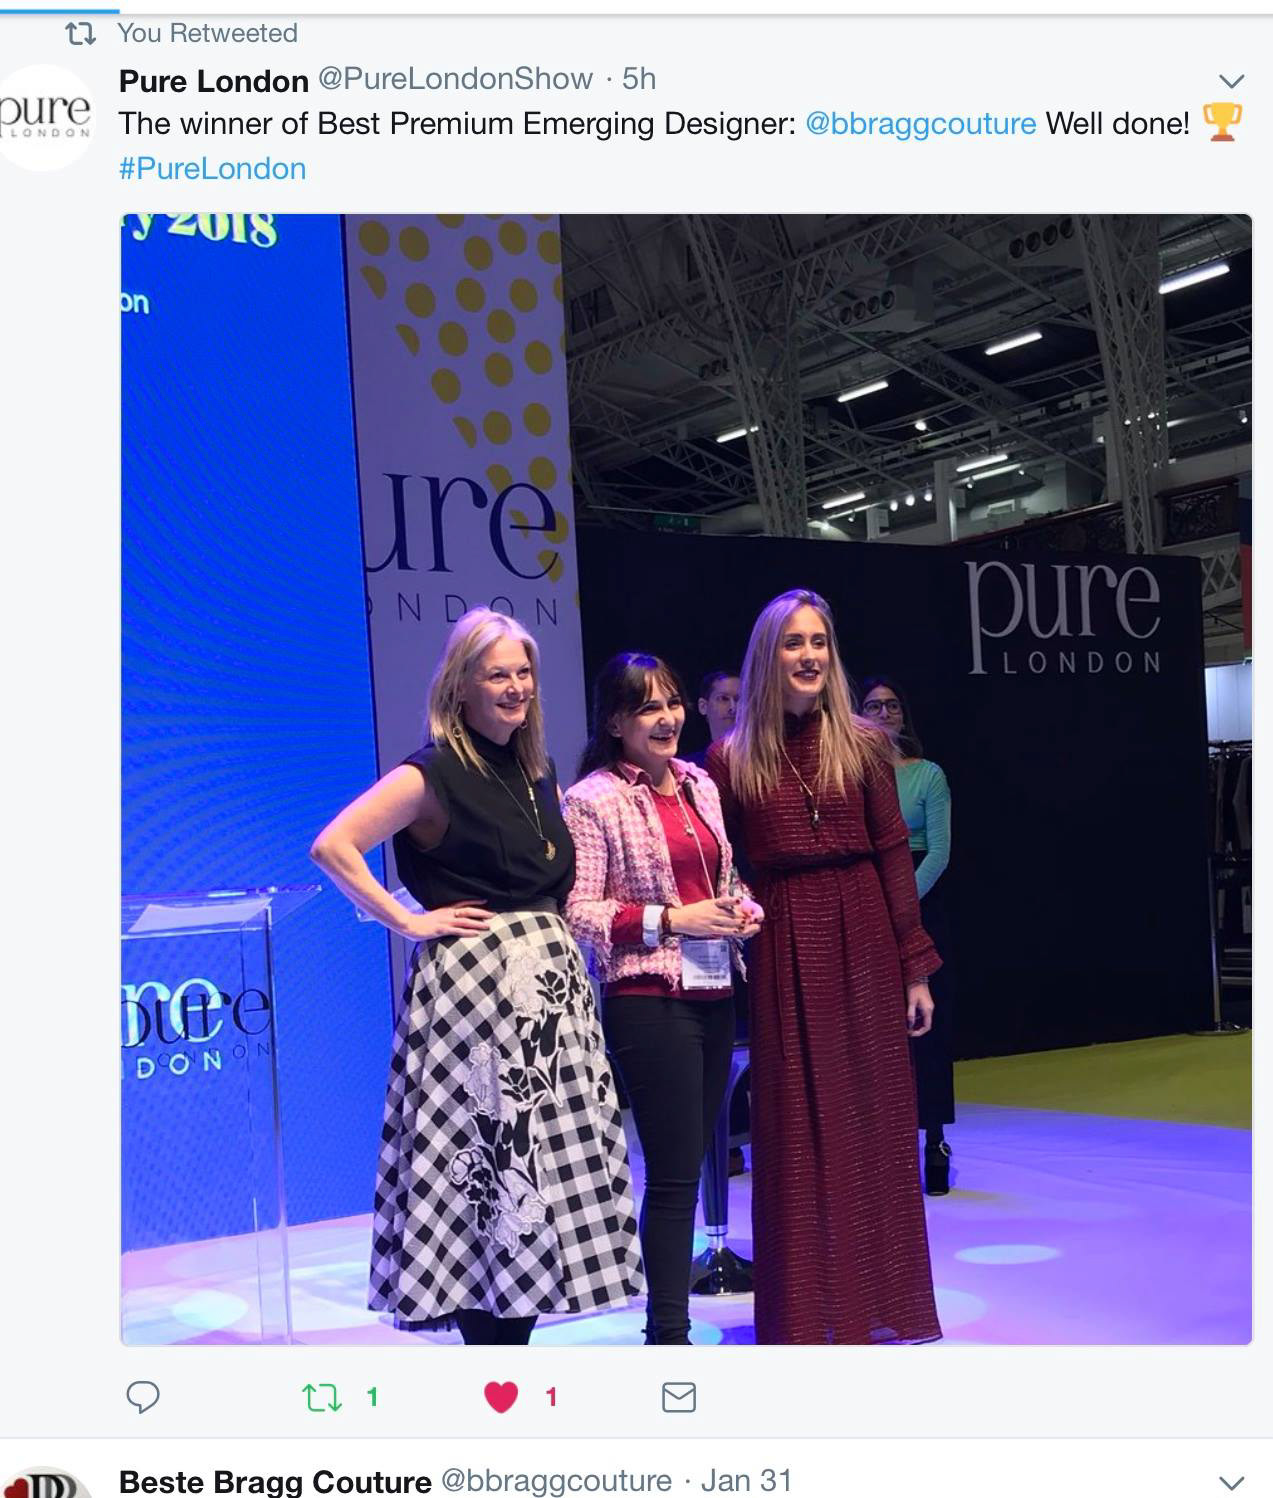This screenshot has height=1498, width=1273.
Task: Open the 5h tweet timestamp
Action: coord(639,79)
